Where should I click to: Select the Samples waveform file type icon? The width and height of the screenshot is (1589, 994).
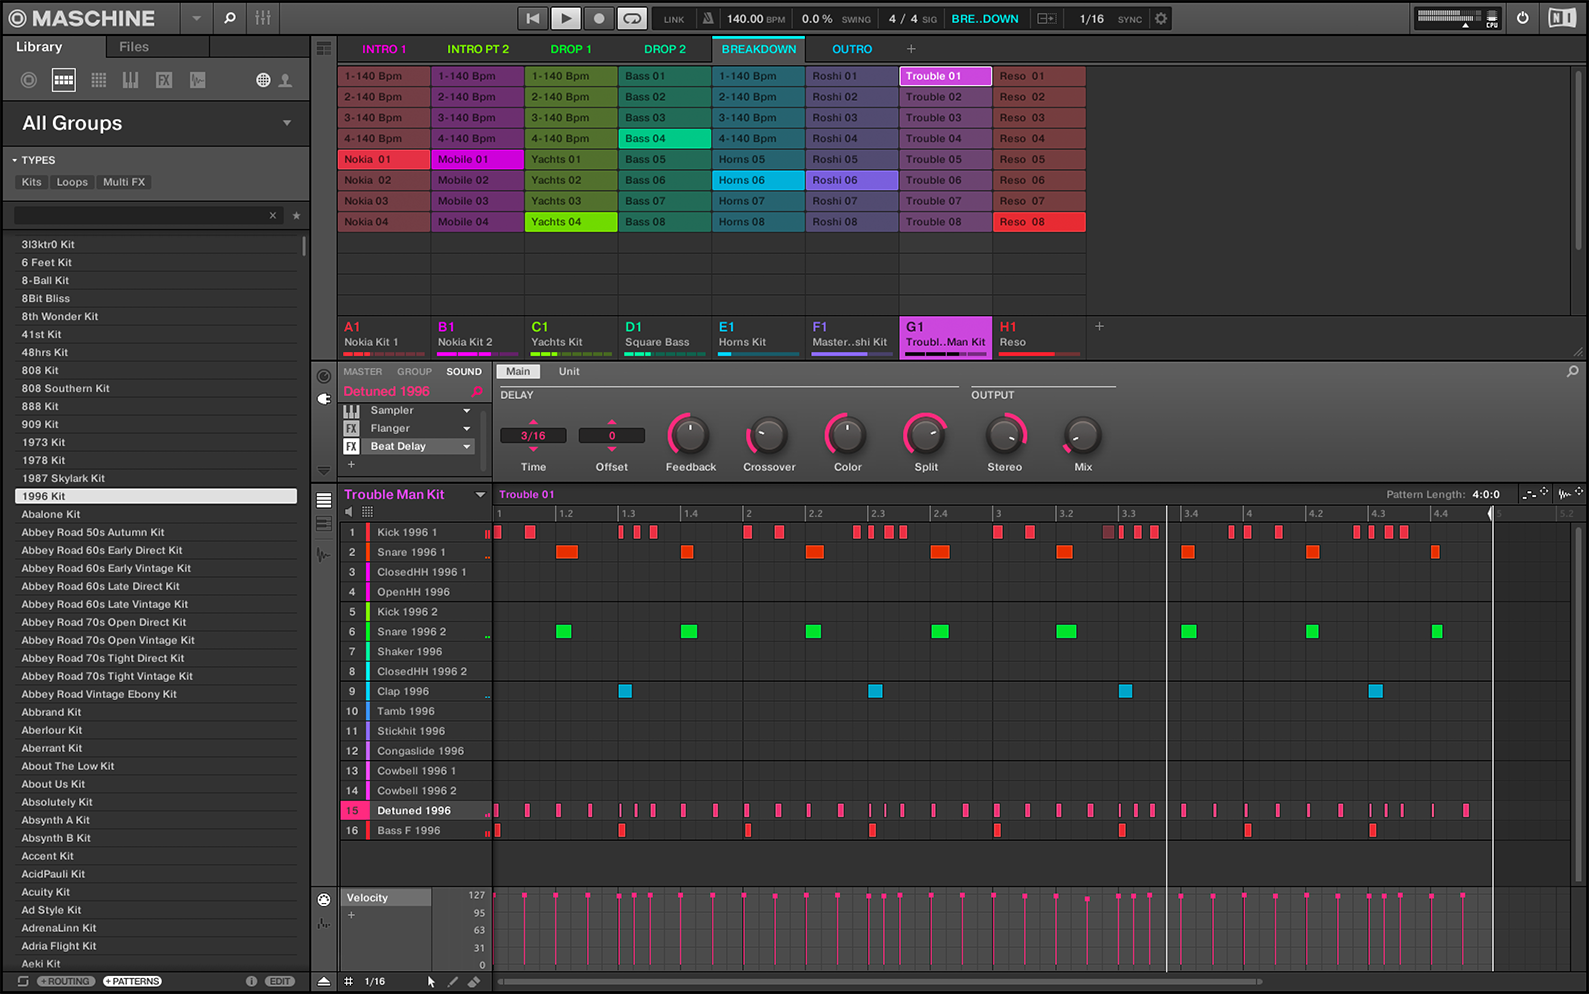pos(198,80)
